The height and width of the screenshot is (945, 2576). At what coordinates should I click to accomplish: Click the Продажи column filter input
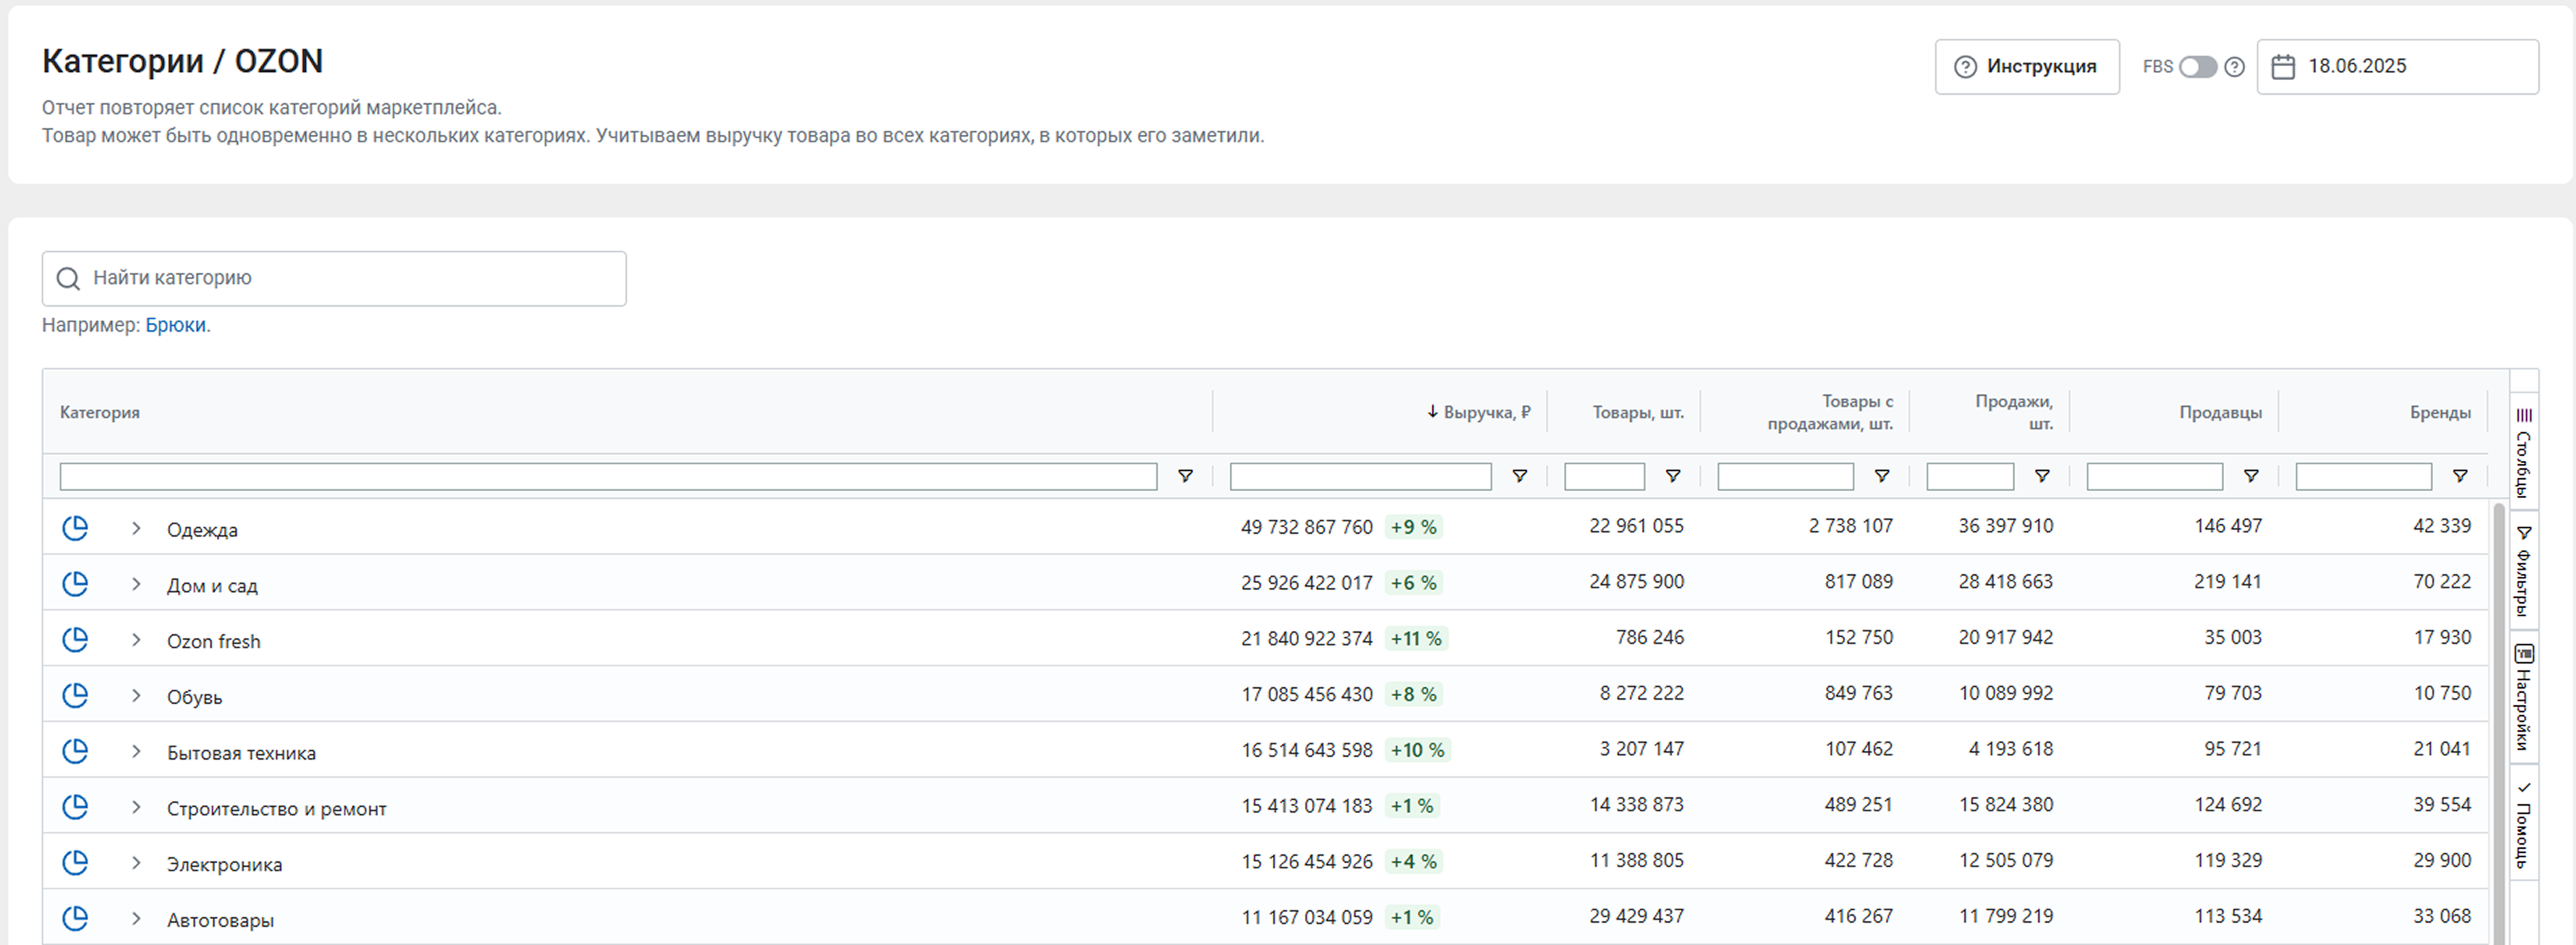point(1970,476)
